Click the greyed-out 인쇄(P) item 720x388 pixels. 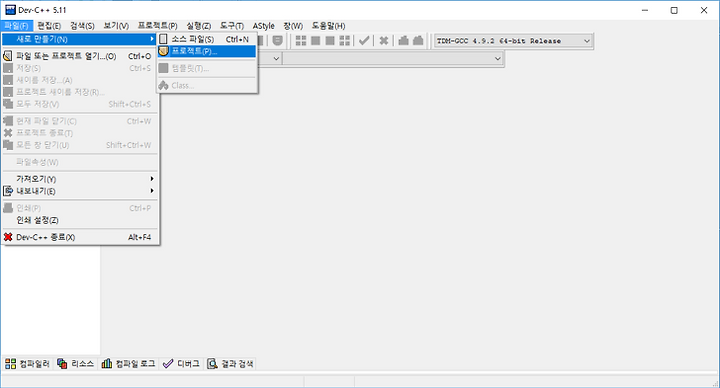click(x=80, y=208)
